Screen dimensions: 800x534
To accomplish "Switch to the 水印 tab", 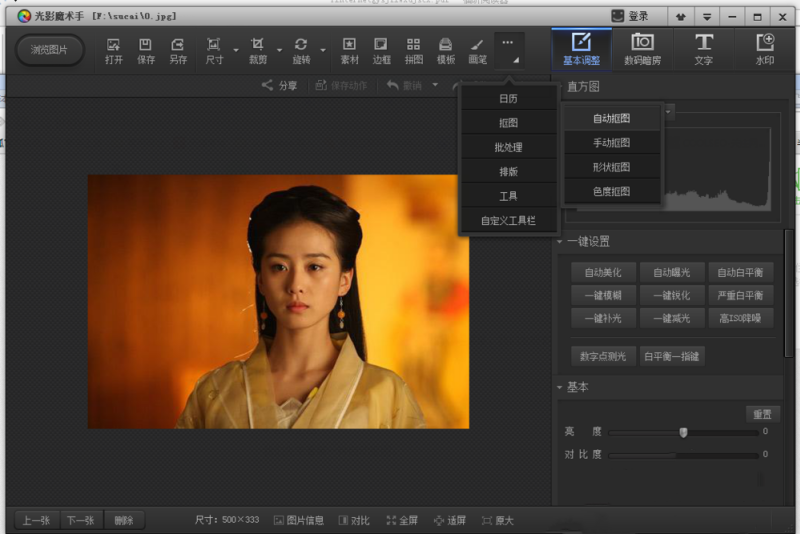I will [x=765, y=48].
